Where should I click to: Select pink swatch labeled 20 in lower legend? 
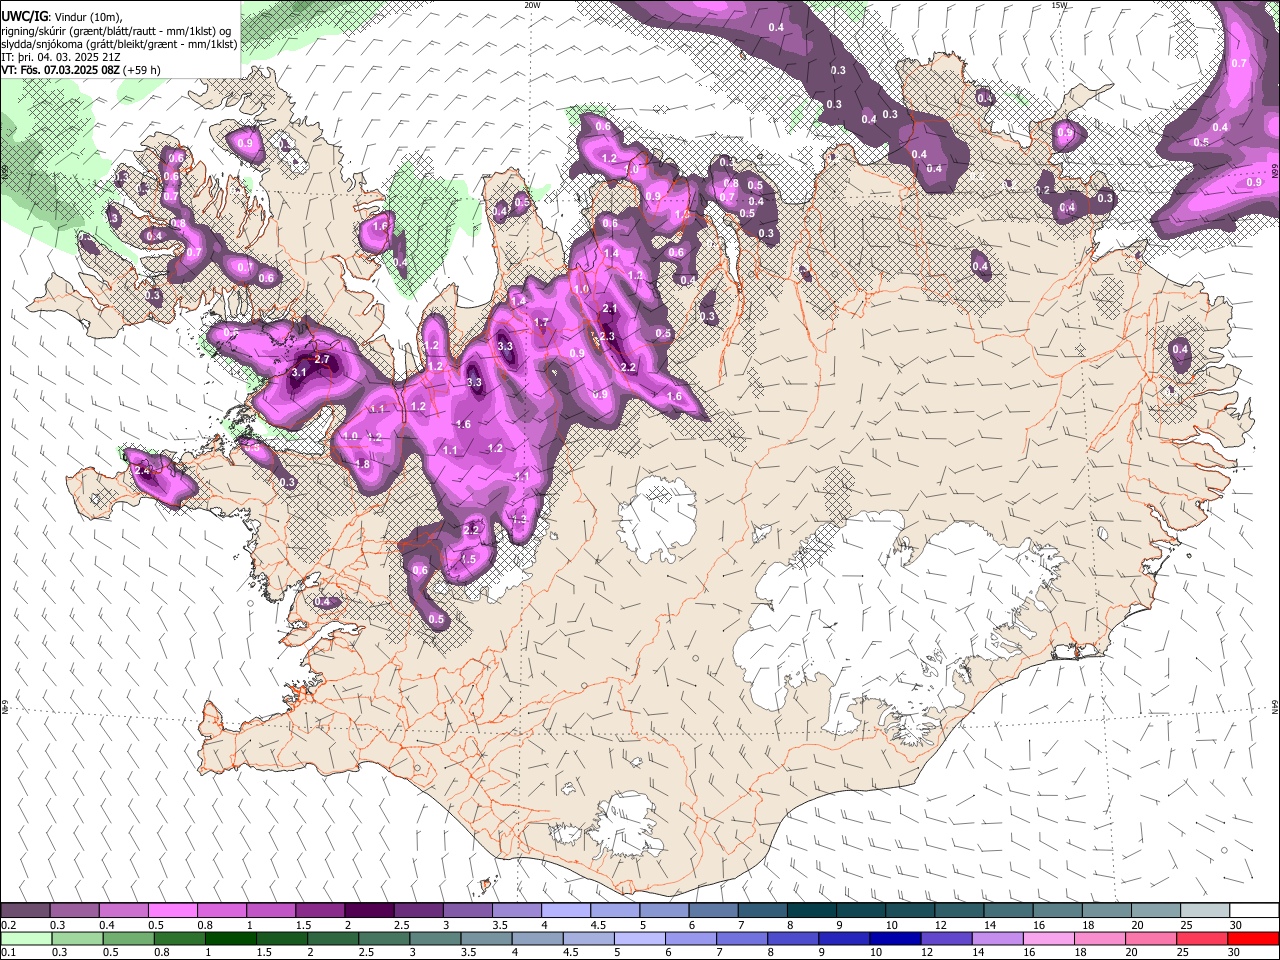coord(1151,938)
